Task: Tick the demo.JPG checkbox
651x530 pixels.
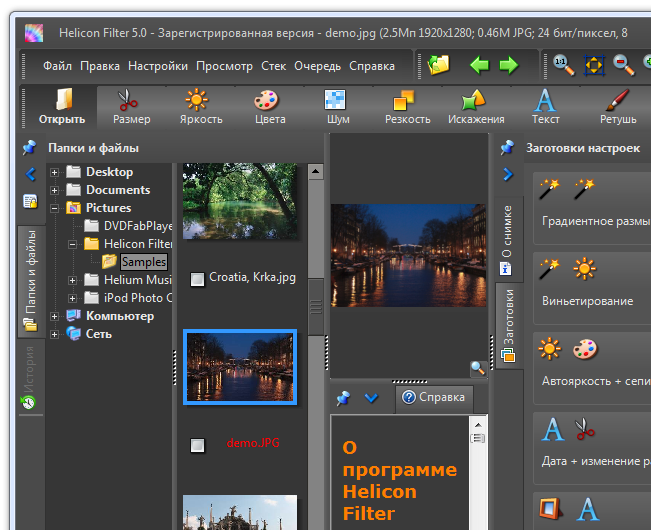Action: coord(197,445)
